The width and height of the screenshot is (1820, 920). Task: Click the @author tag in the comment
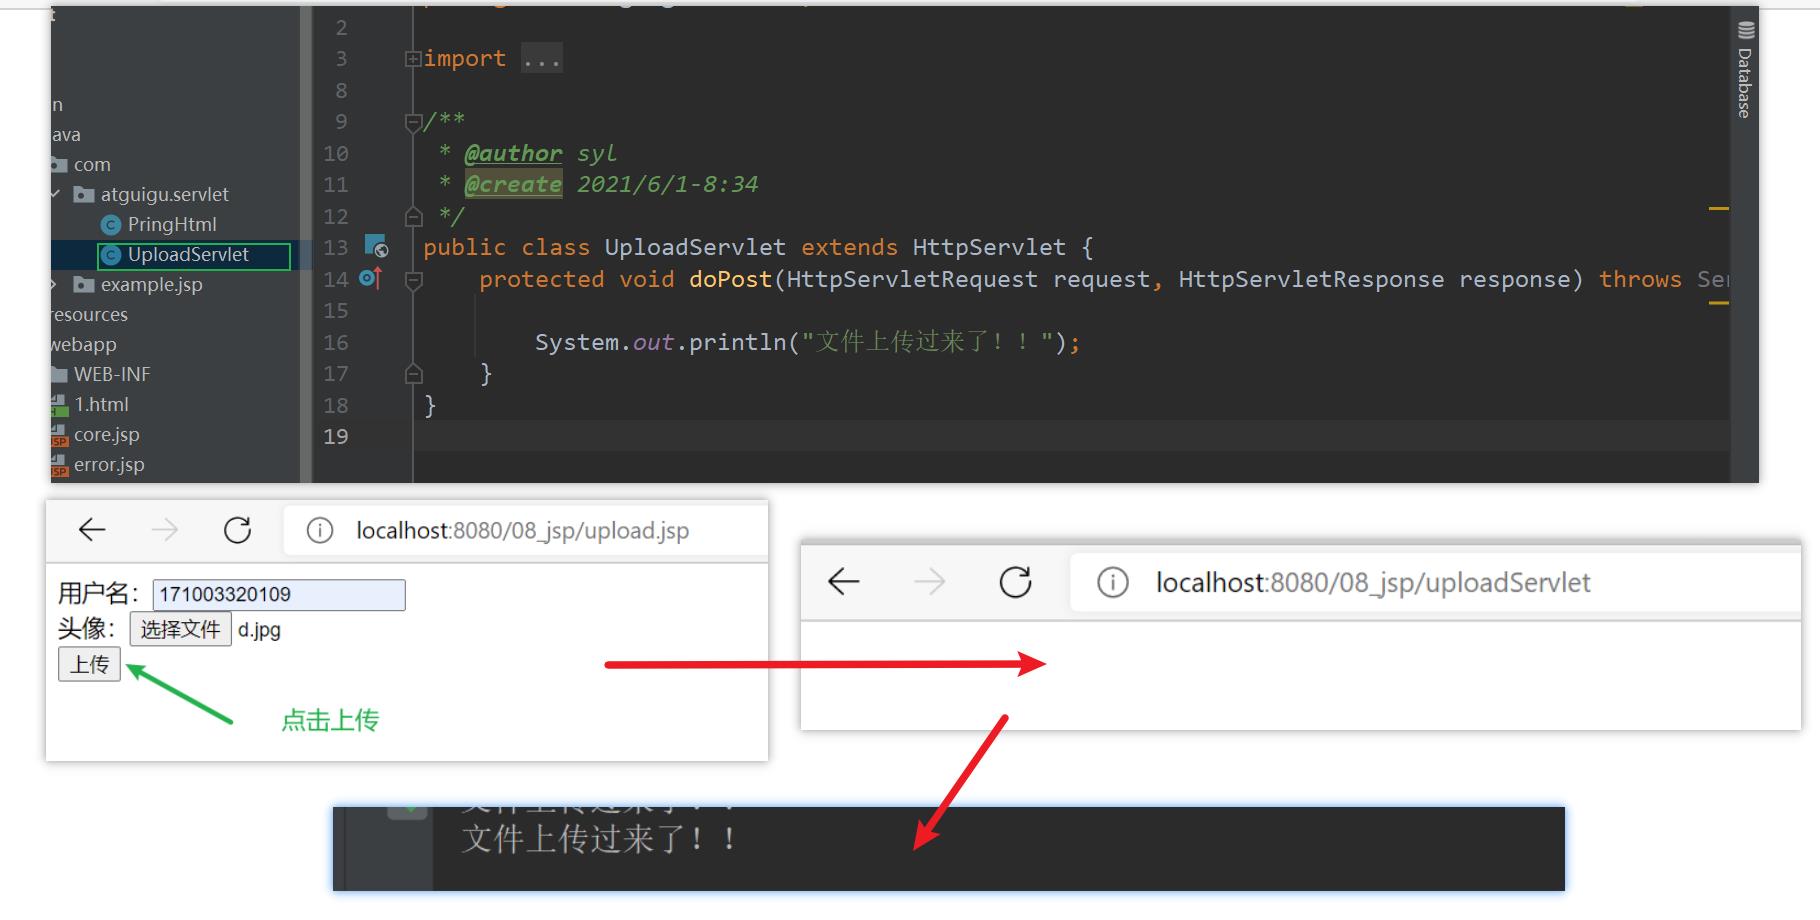(513, 153)
